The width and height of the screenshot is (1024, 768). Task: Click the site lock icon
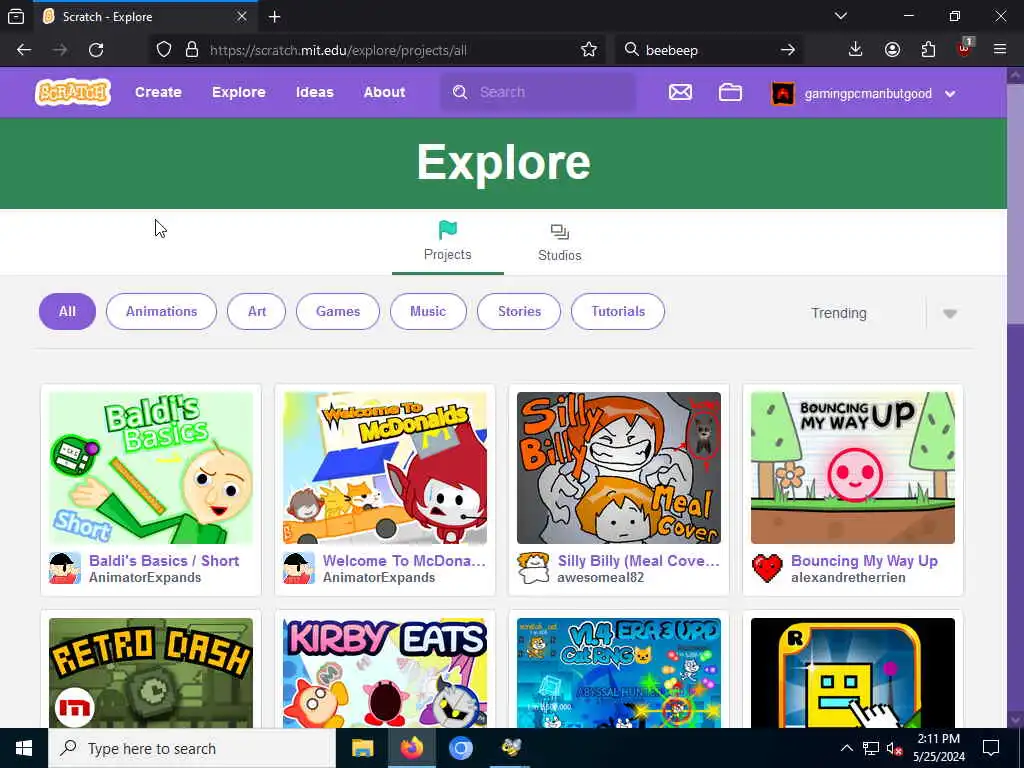(x=191, y=50)
